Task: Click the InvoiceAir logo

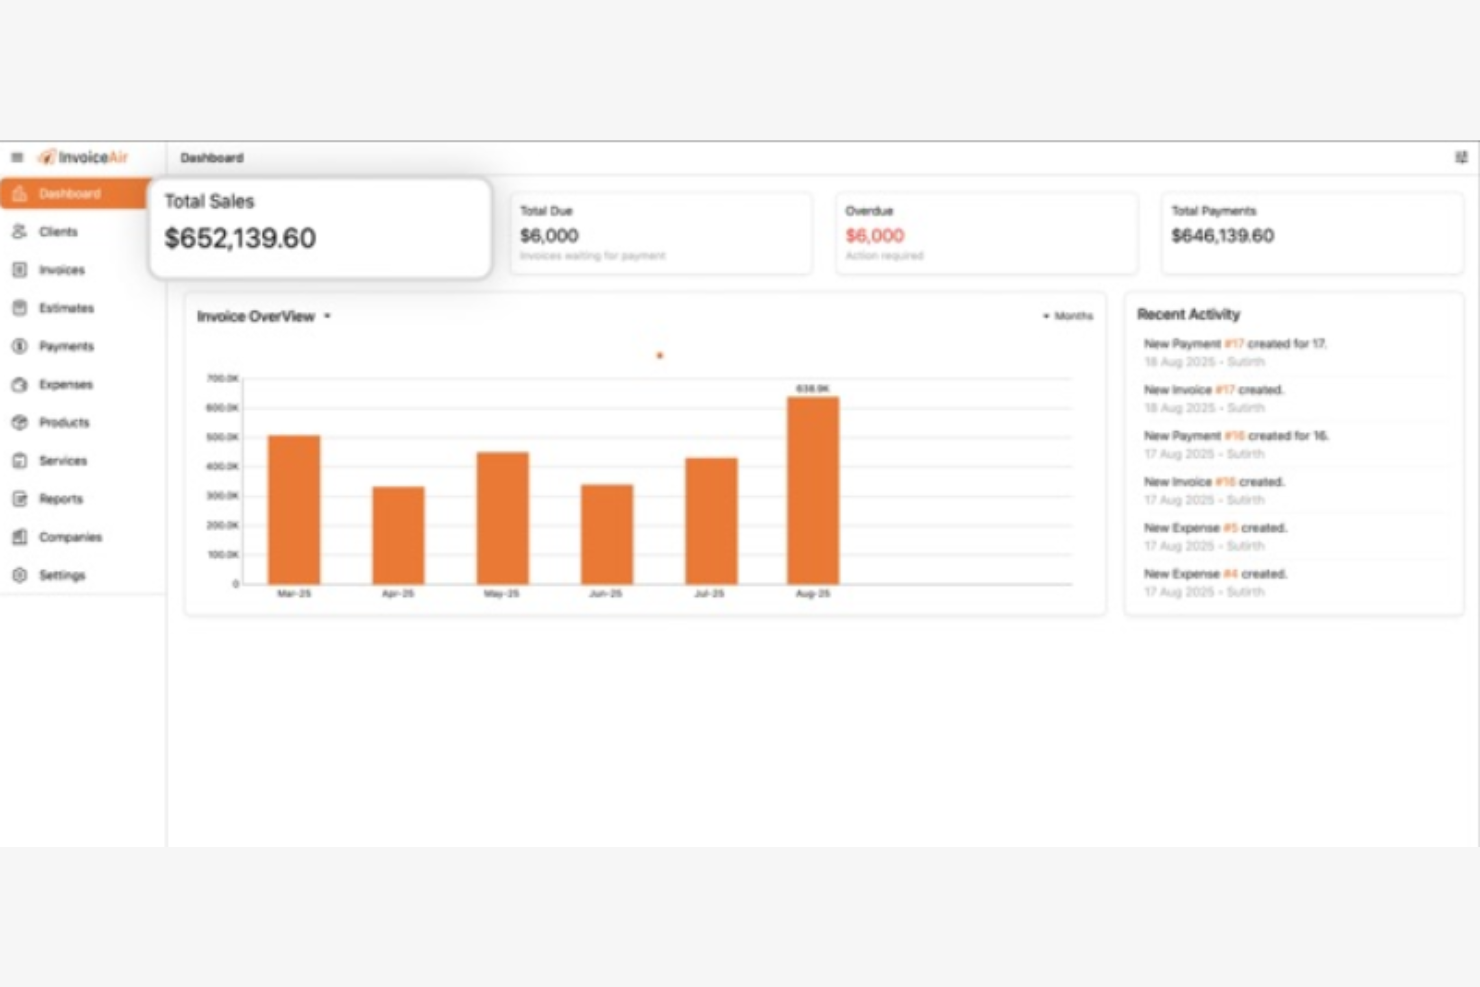Action: tap(84, 157)
